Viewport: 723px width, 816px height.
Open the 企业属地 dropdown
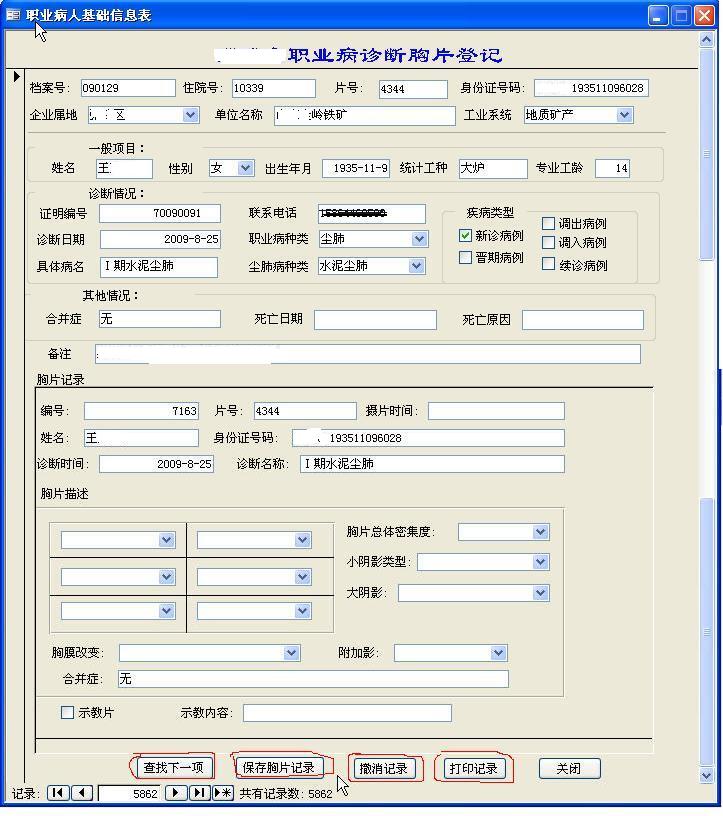tap(191, 114)
